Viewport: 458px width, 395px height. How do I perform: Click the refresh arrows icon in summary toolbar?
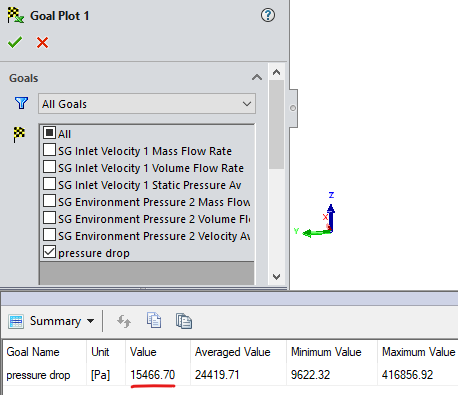[x=124, y=321]
